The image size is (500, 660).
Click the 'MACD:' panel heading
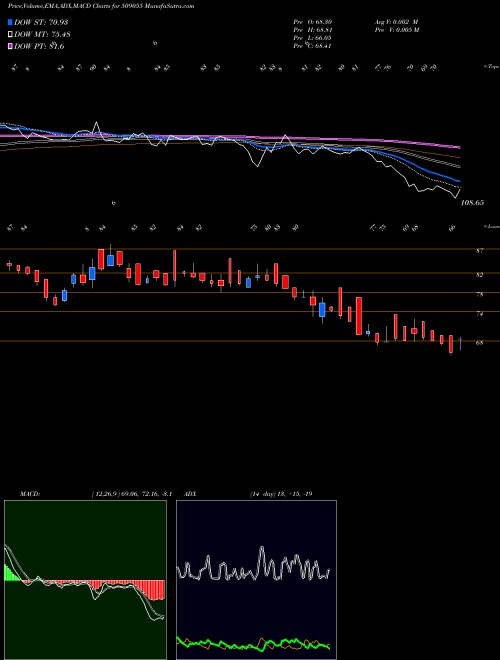point(30,494)
